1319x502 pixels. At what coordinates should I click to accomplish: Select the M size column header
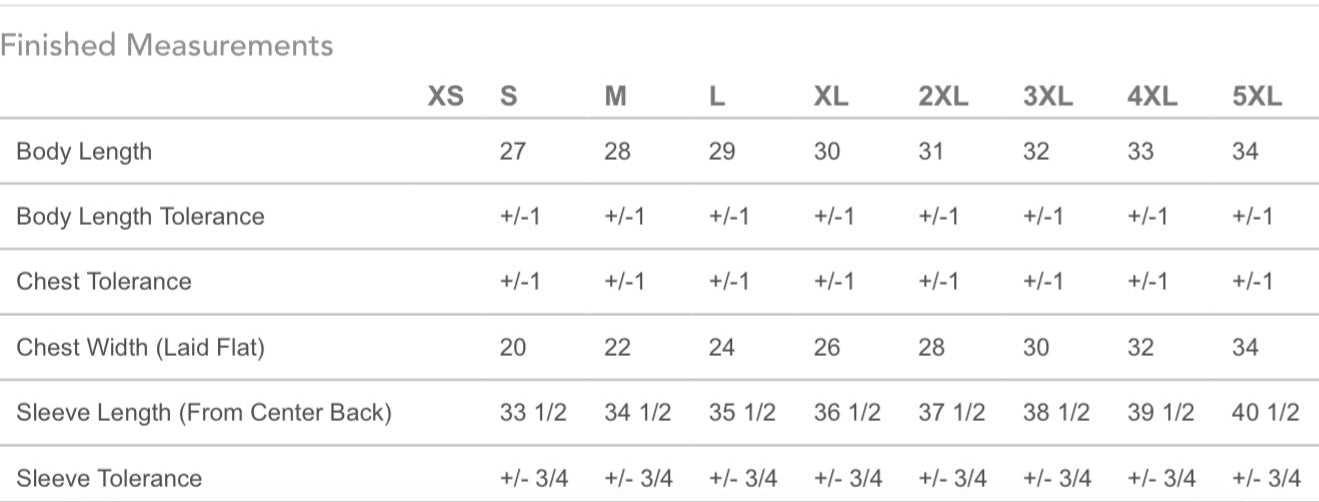tap(616, 97)
